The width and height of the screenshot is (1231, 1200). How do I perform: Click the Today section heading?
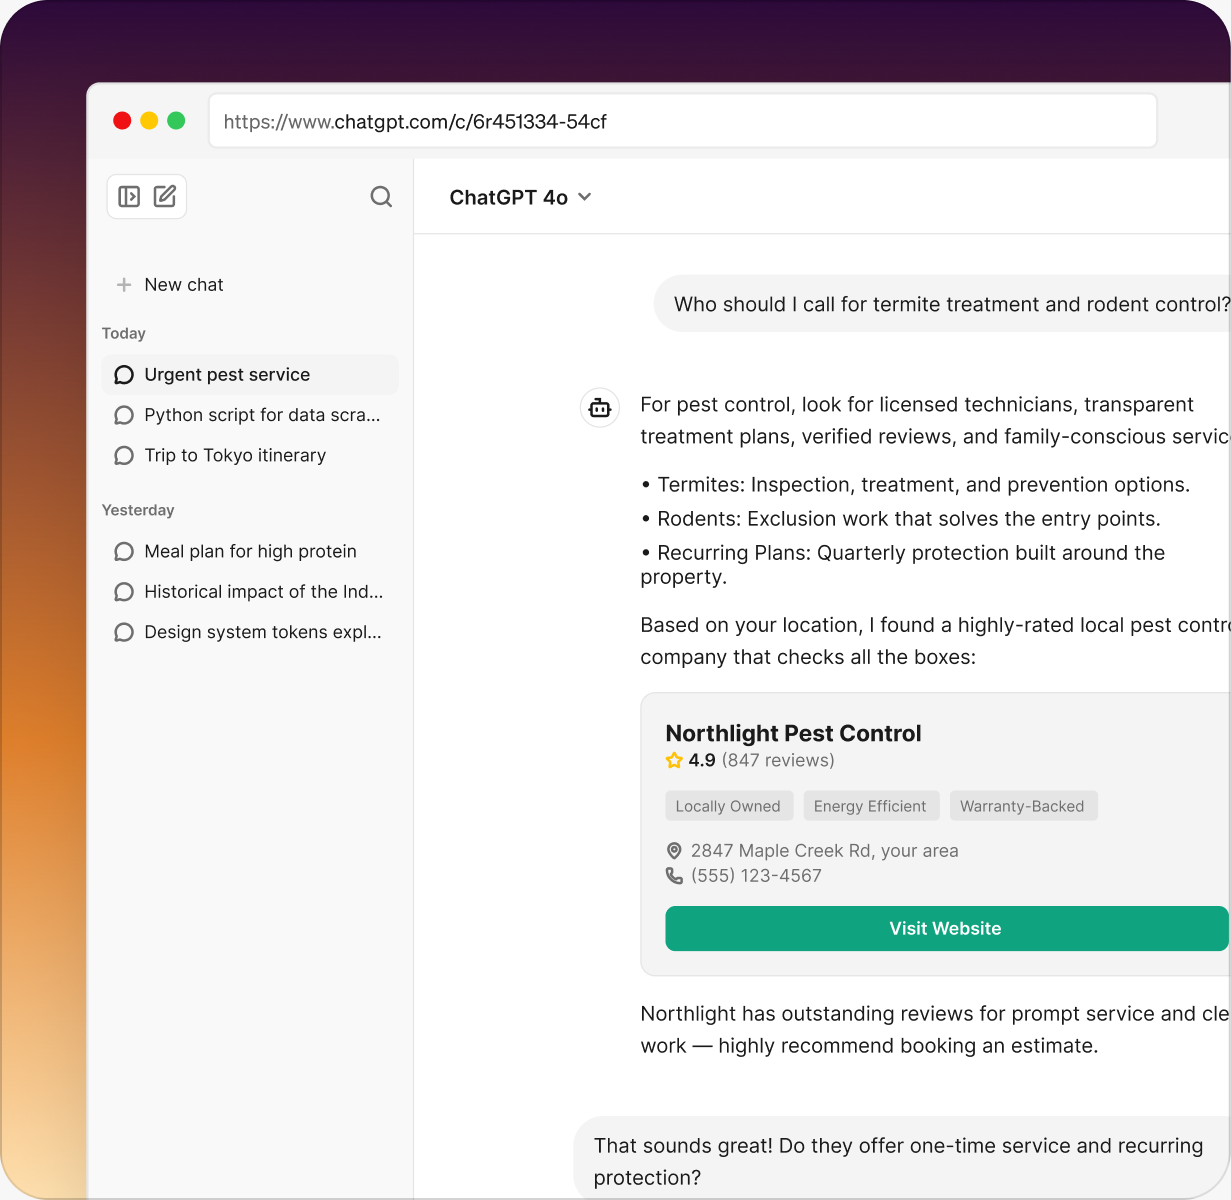tap(124, 334)
